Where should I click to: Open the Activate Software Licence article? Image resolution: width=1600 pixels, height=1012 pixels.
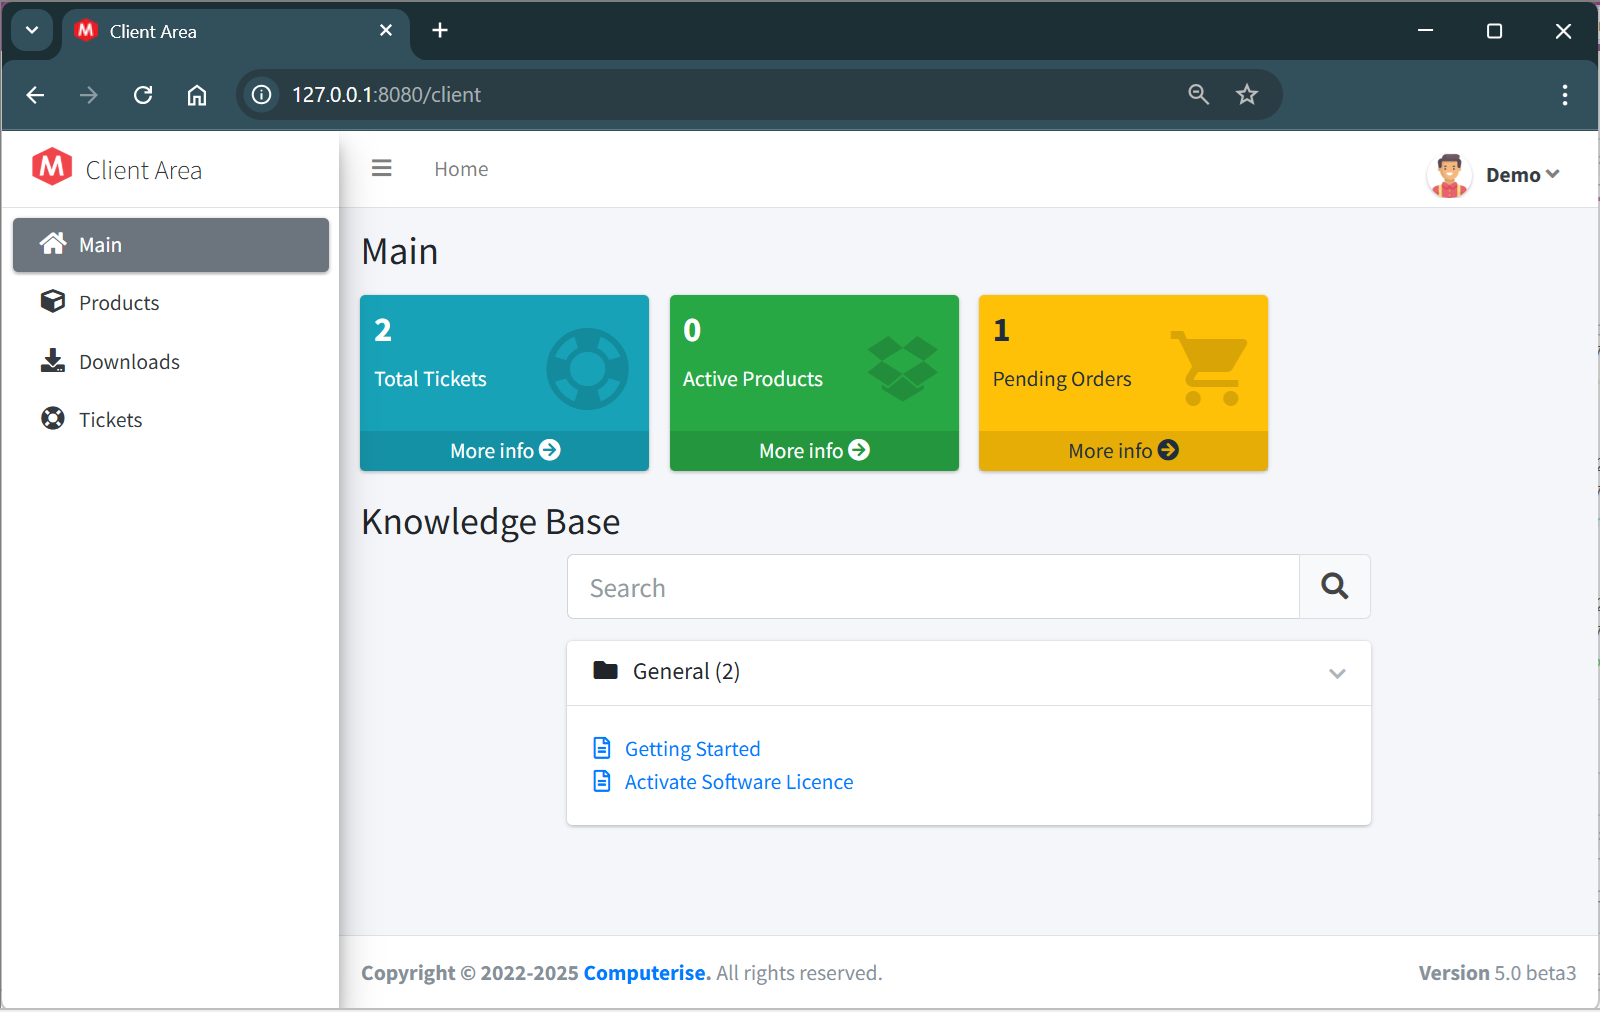739,781
